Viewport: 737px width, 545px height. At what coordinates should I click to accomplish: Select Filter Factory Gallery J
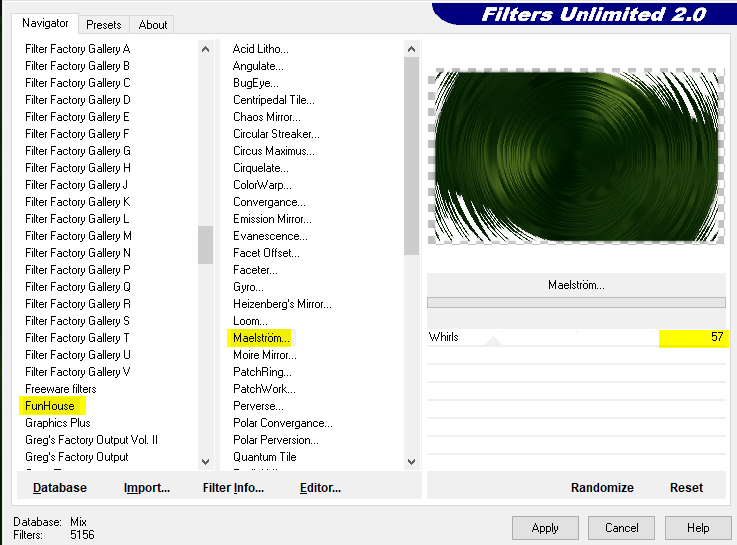tap(76, 185)
